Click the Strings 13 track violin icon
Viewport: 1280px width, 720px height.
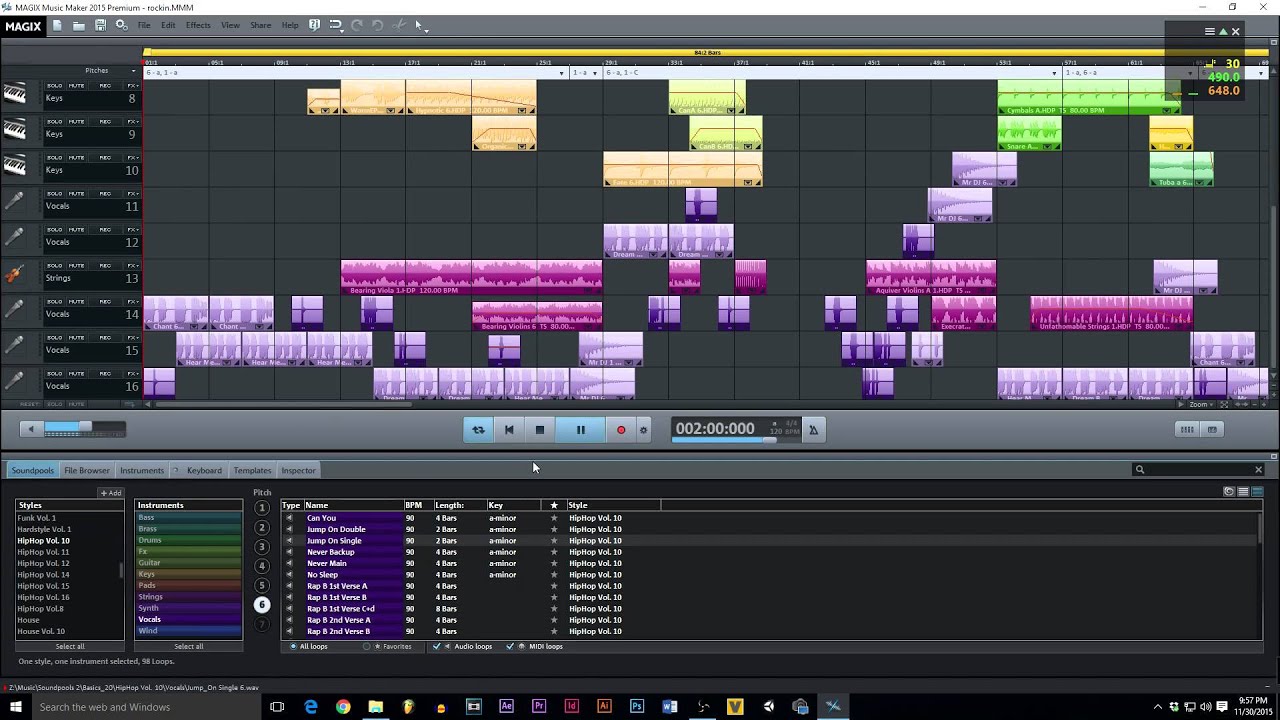tap(14, 274)
